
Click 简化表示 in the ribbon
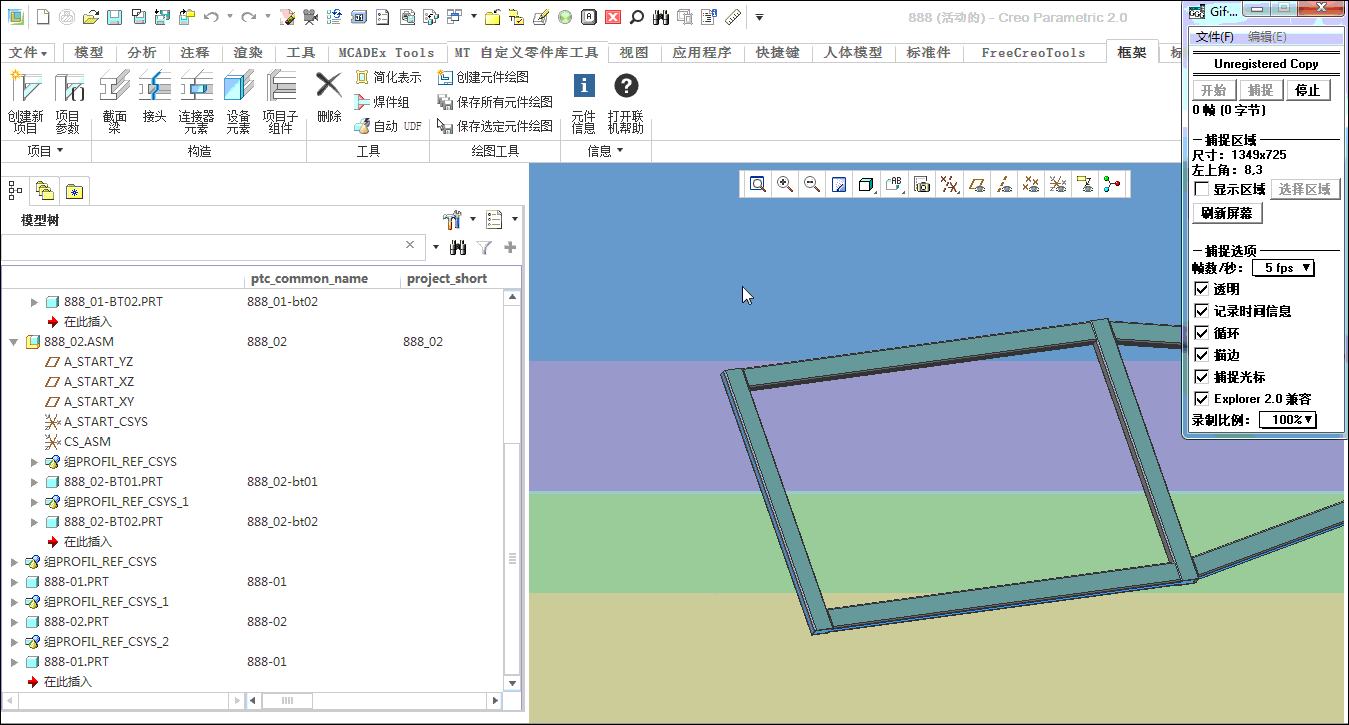388,77
